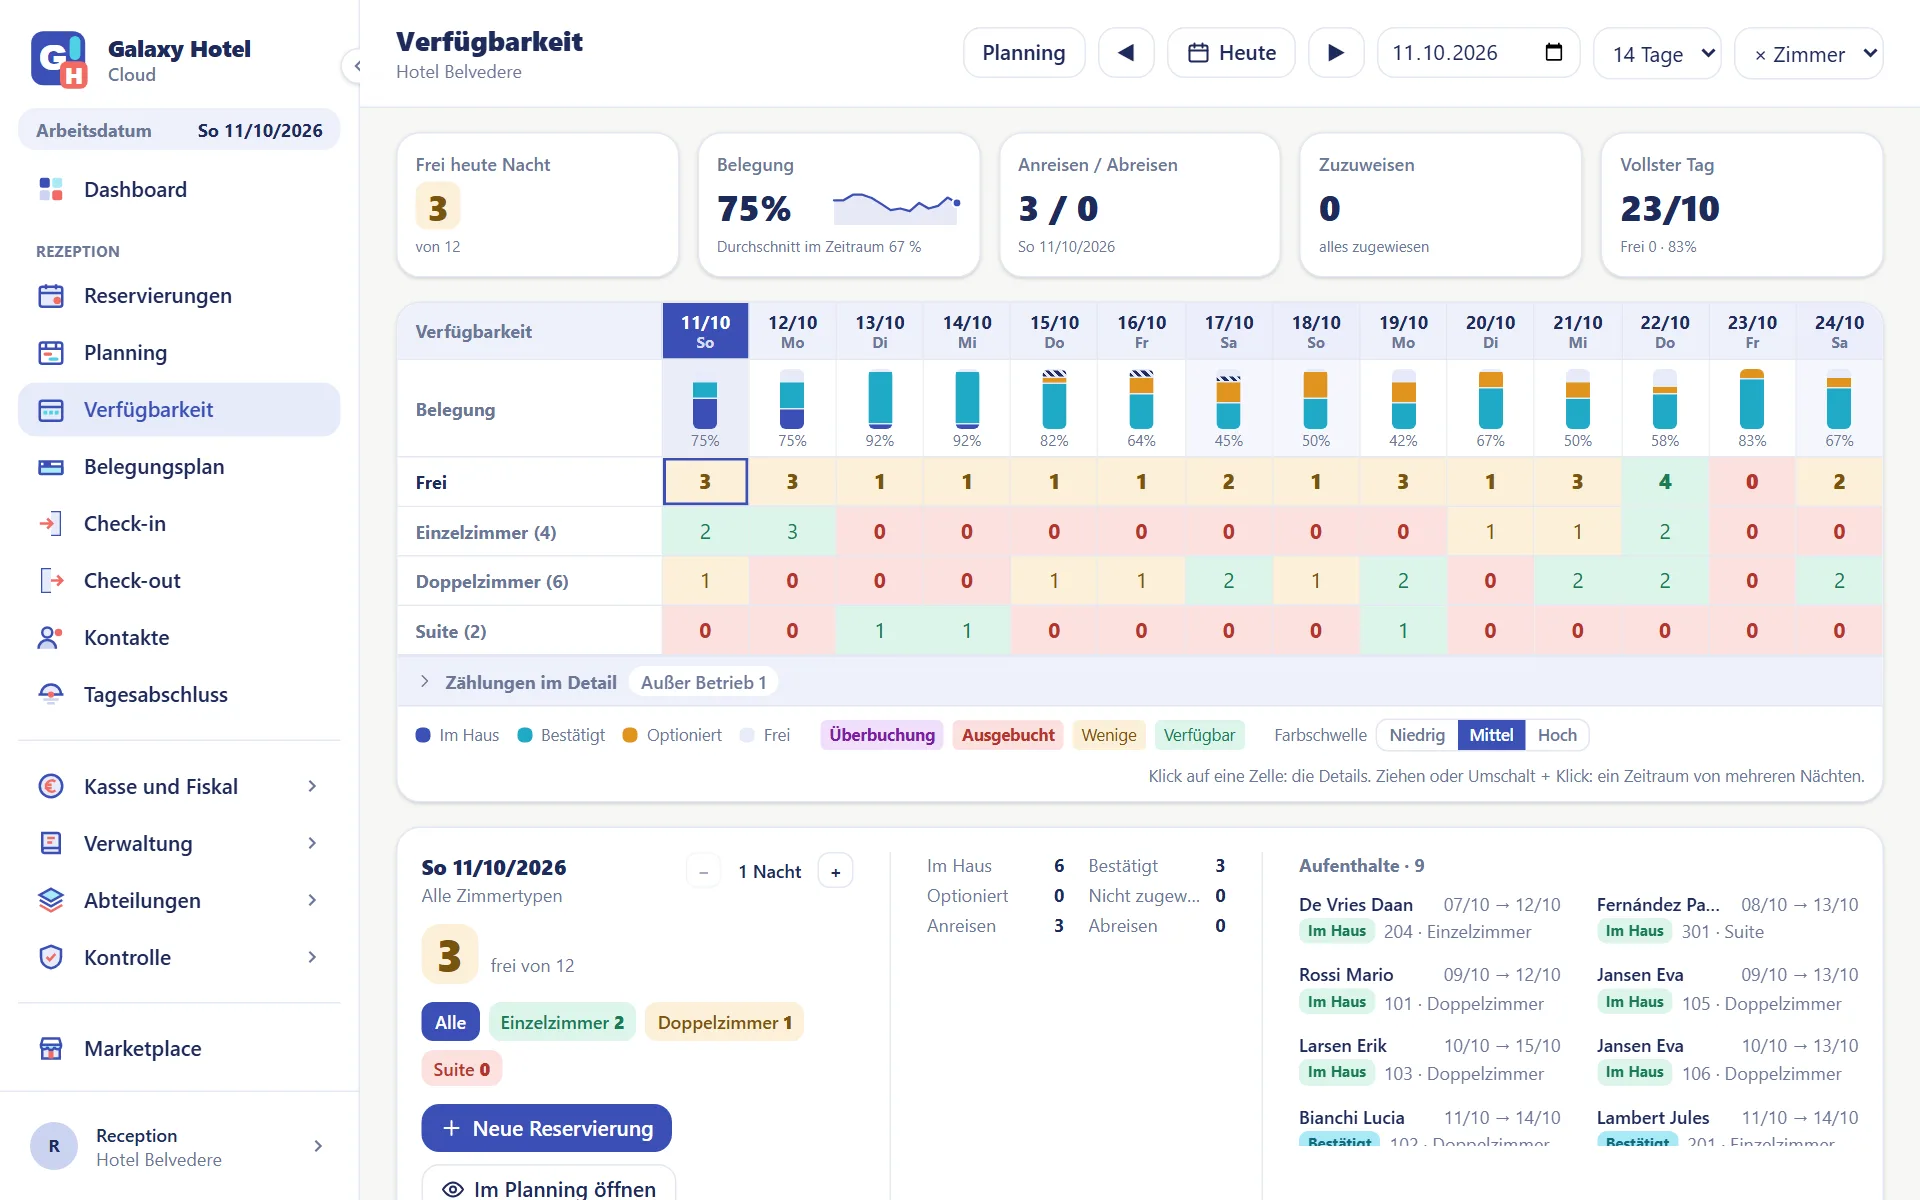This screenshot has height=1200, width=1920.
Task: Filter by Alle room types chip
Action: 450,1022
